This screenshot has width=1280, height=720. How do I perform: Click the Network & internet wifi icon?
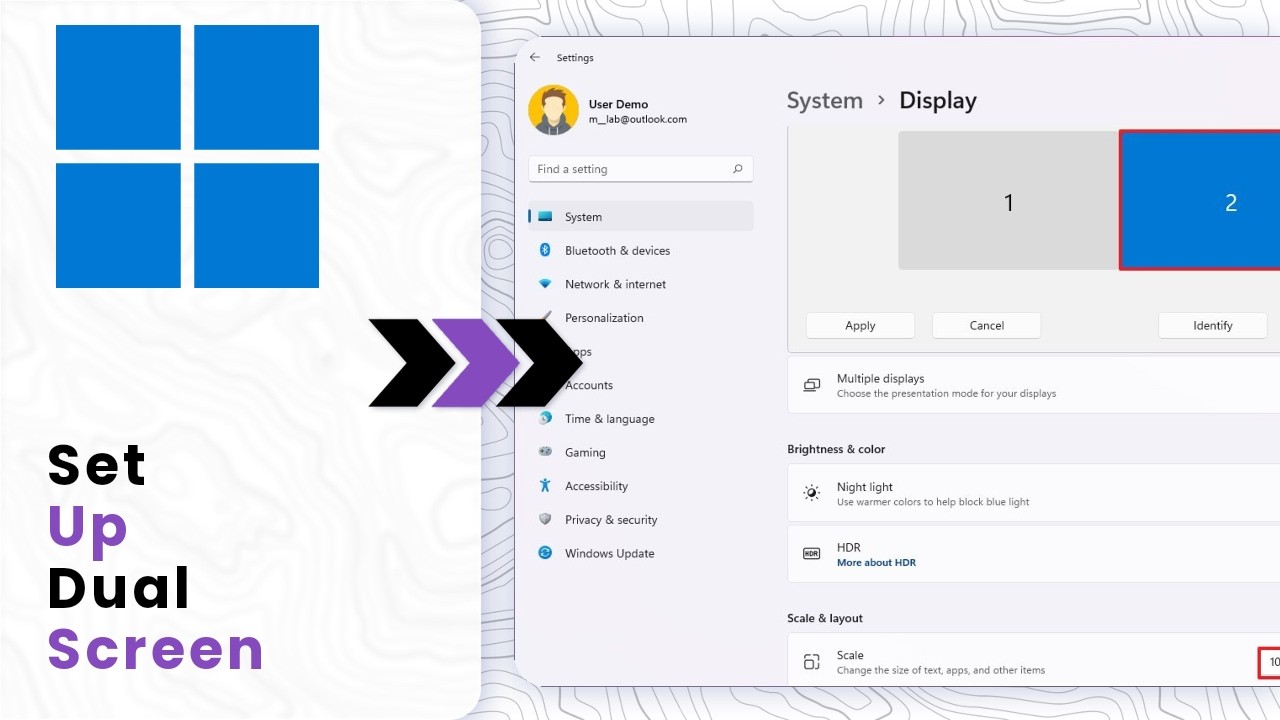545,284
